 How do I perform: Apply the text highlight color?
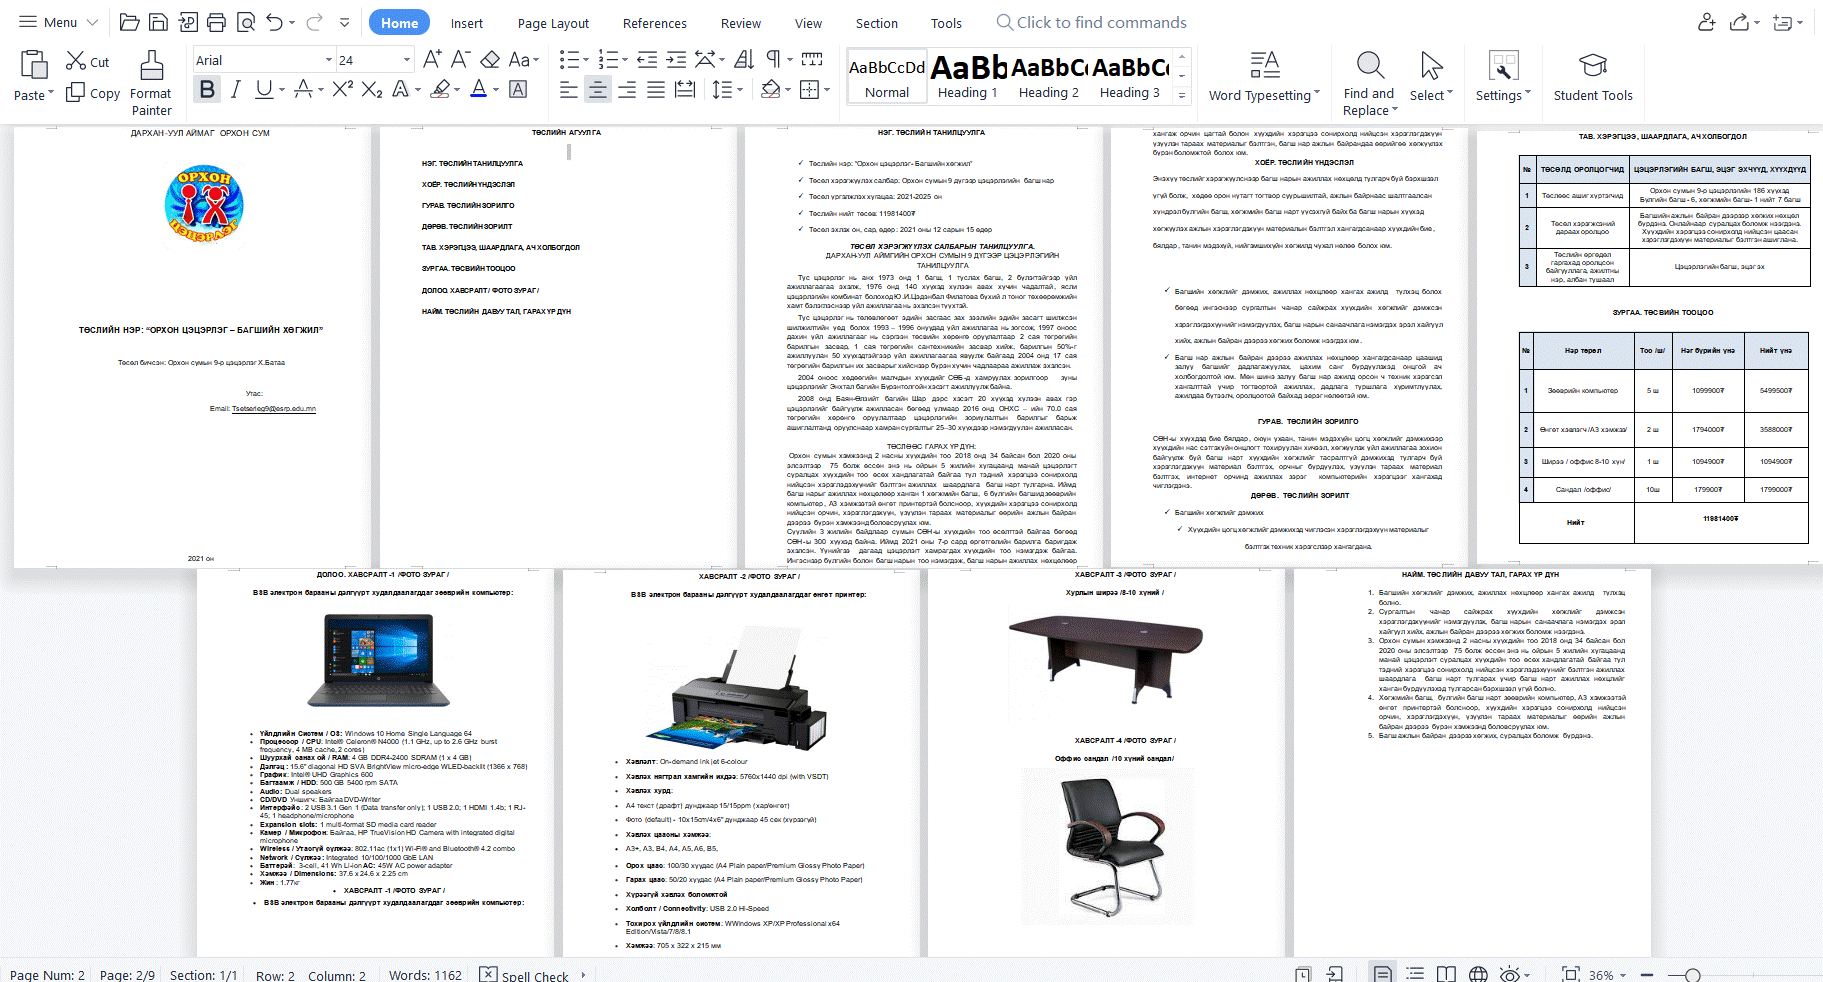[x=439, y=89]
